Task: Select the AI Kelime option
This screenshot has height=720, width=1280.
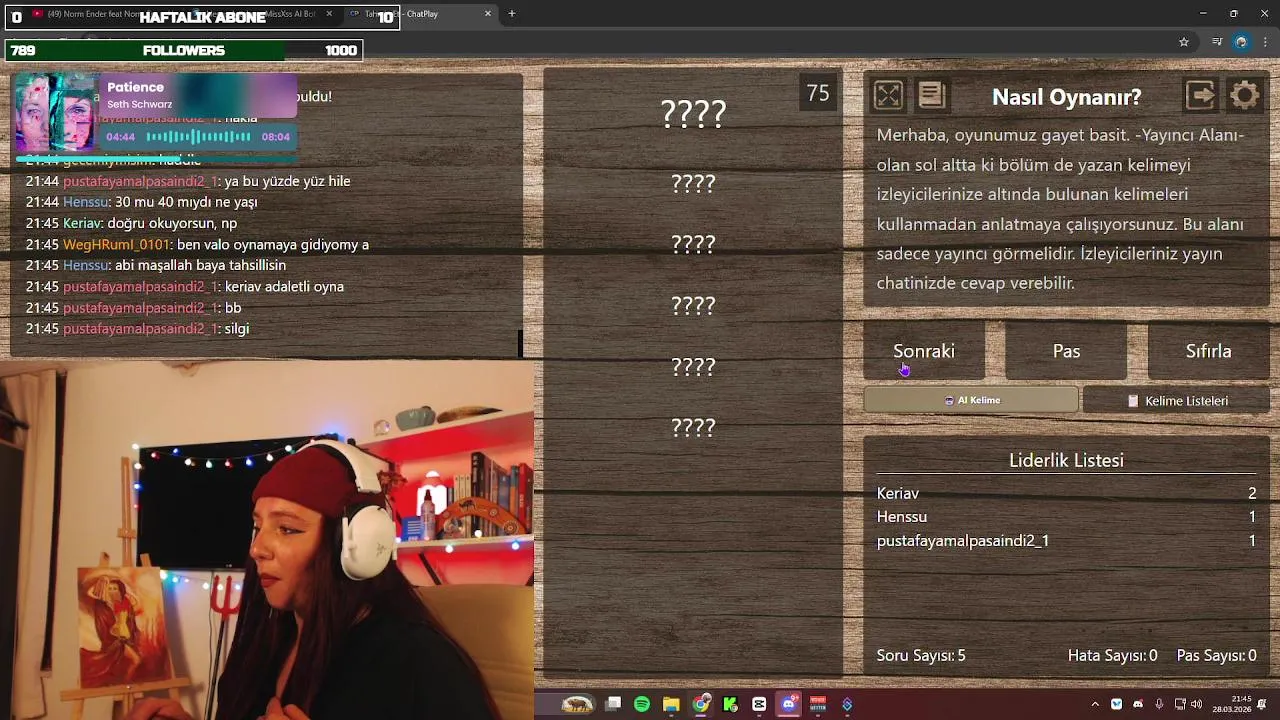Action: tap(971, 400)
